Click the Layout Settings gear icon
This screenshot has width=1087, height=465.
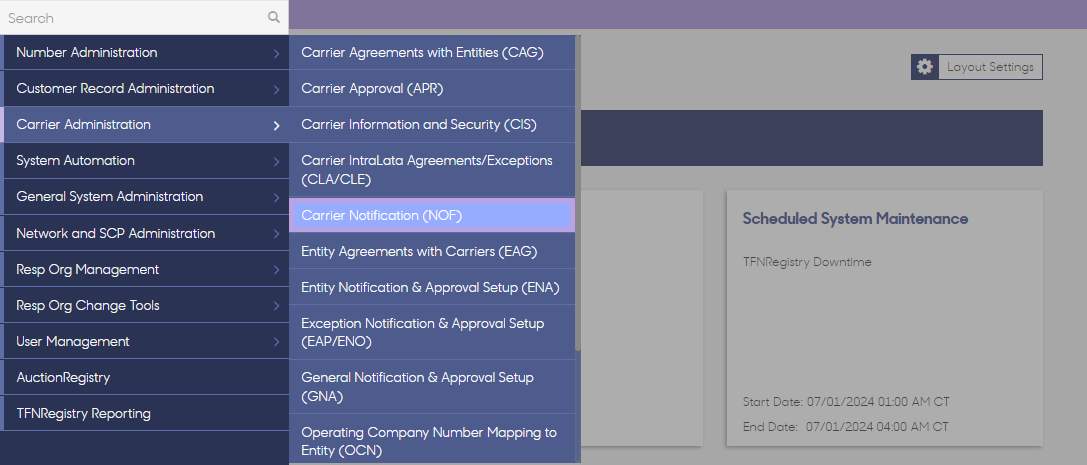pyautogui.click(x=925, y=67)
